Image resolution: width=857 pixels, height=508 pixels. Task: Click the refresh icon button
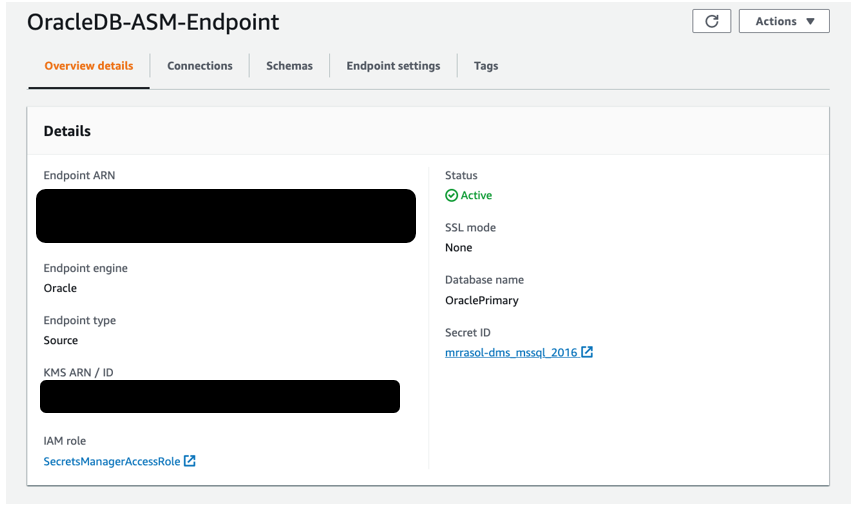pos(711,21)
